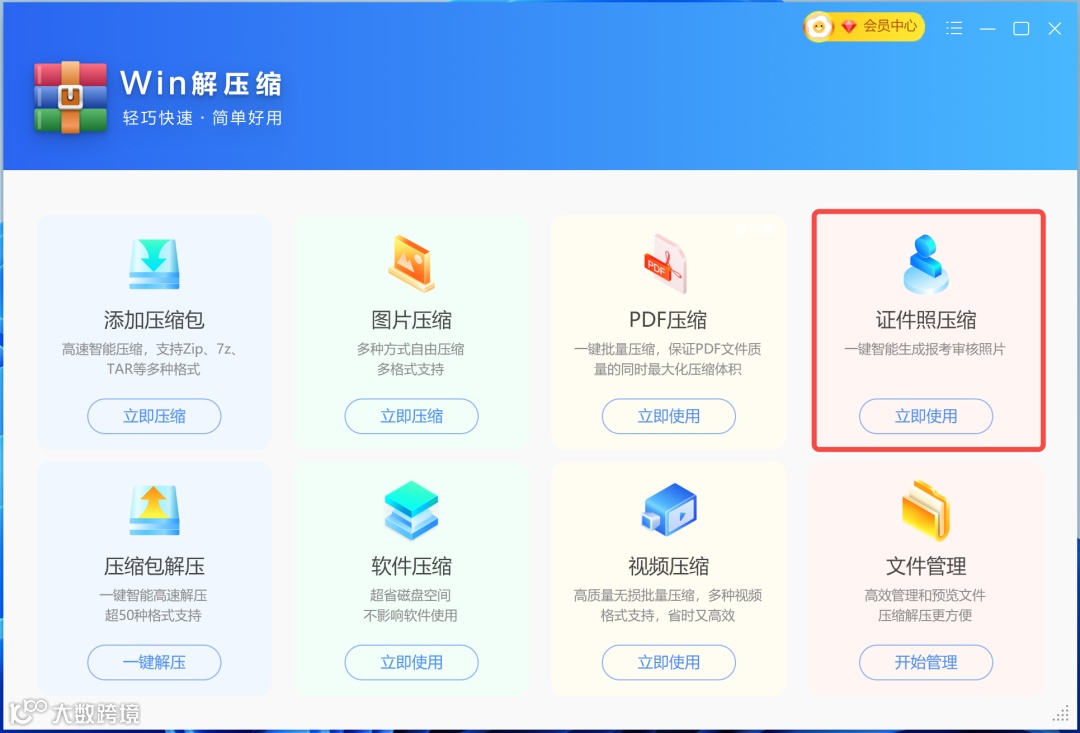Click the 一键解压 button

coord(154,662)
